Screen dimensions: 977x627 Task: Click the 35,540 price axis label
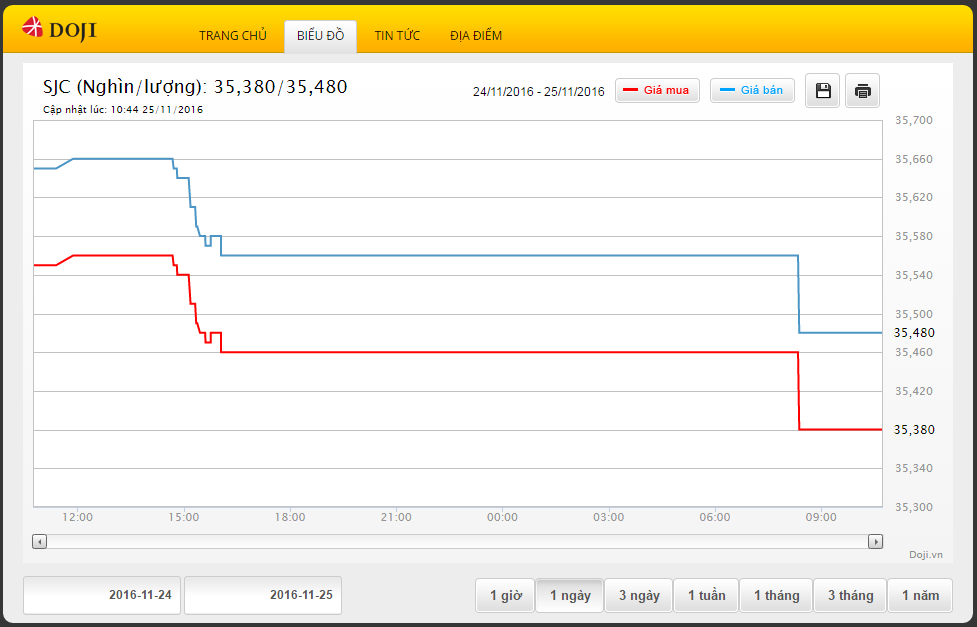[914, 275]
